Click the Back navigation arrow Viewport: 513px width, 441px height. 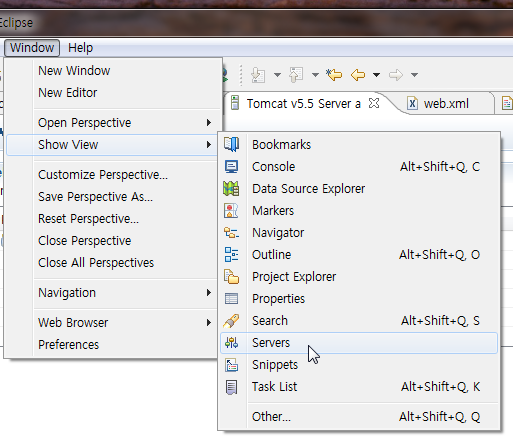point(358,75)
